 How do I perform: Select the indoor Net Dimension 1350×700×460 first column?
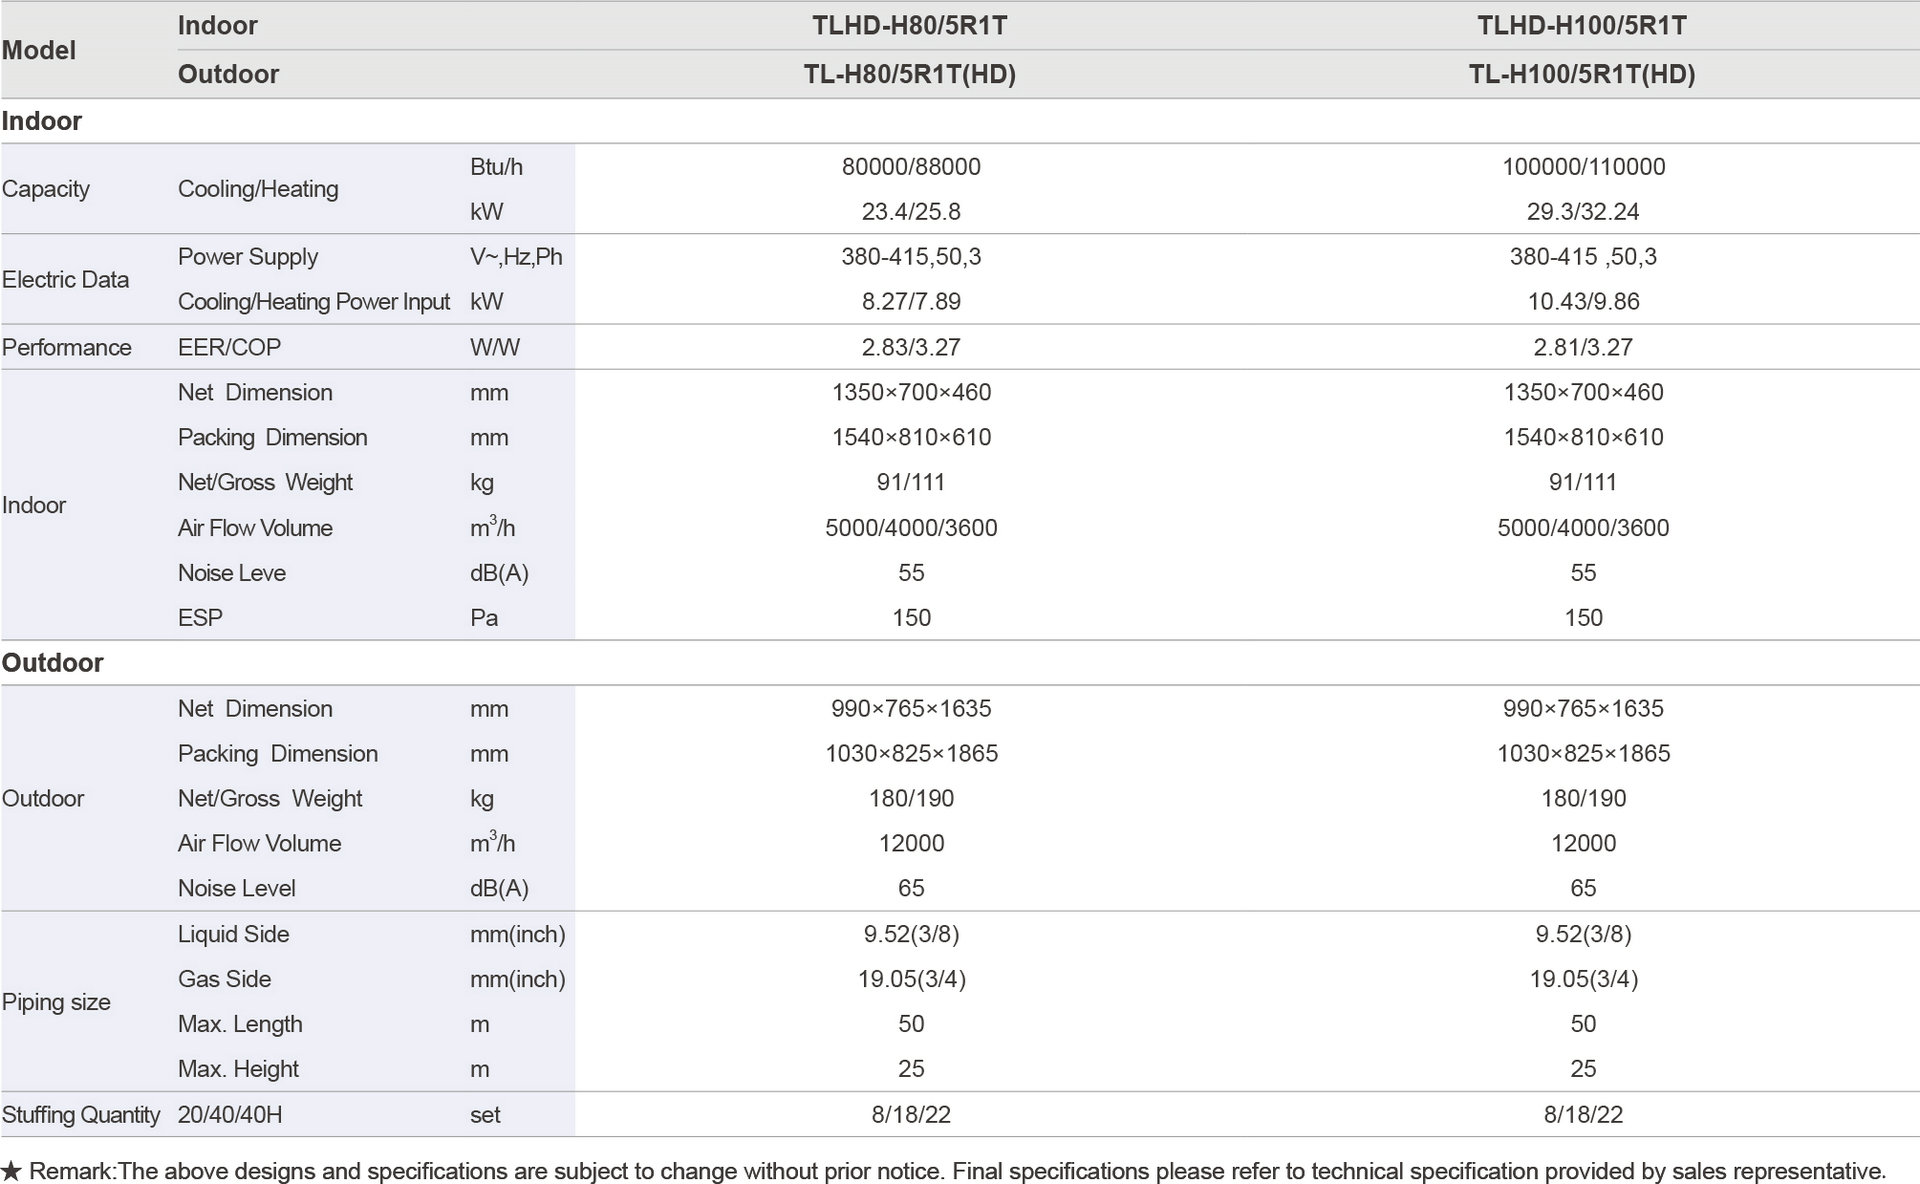tap(911, 393)
